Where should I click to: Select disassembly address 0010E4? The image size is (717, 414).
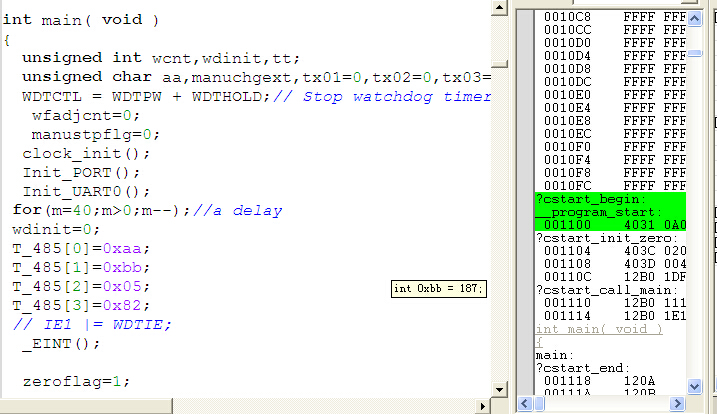pos(567,108)
